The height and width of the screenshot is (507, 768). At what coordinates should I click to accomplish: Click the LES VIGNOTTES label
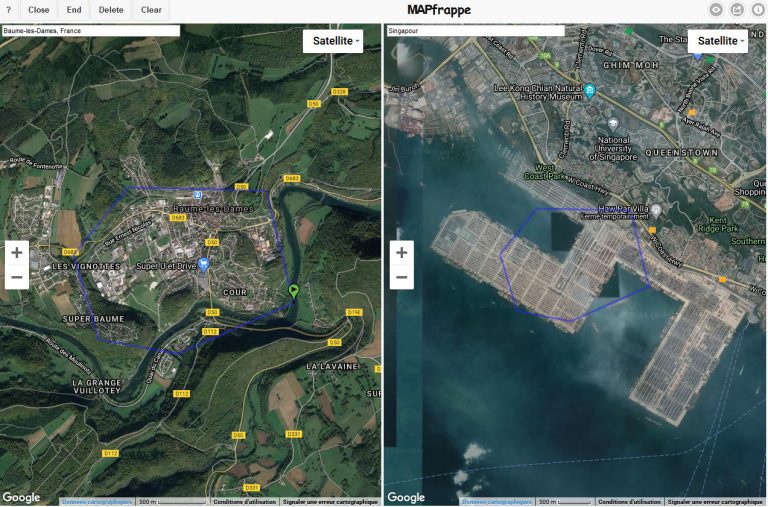coord(86,266)
